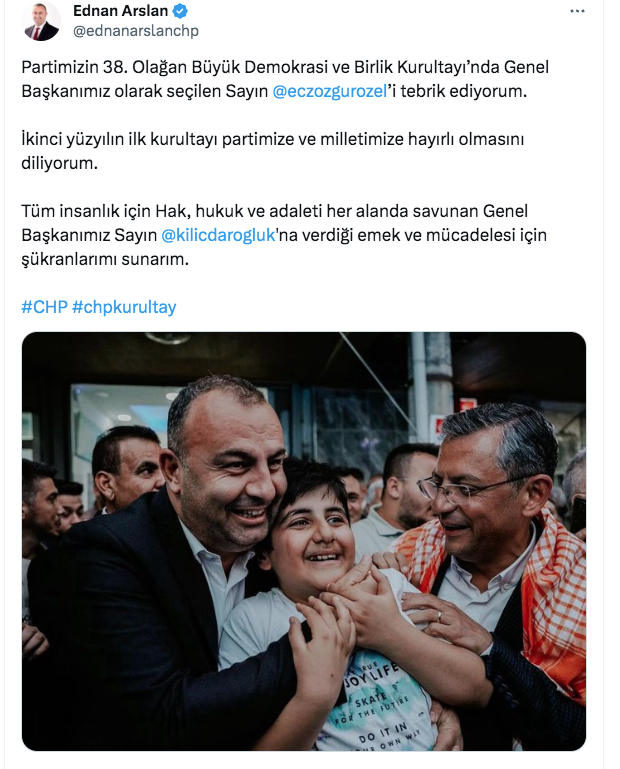Open the #chpkurultay hashtag
Image resolution: width=620 pixels, height=769 pixels.
tap(124, 307)
